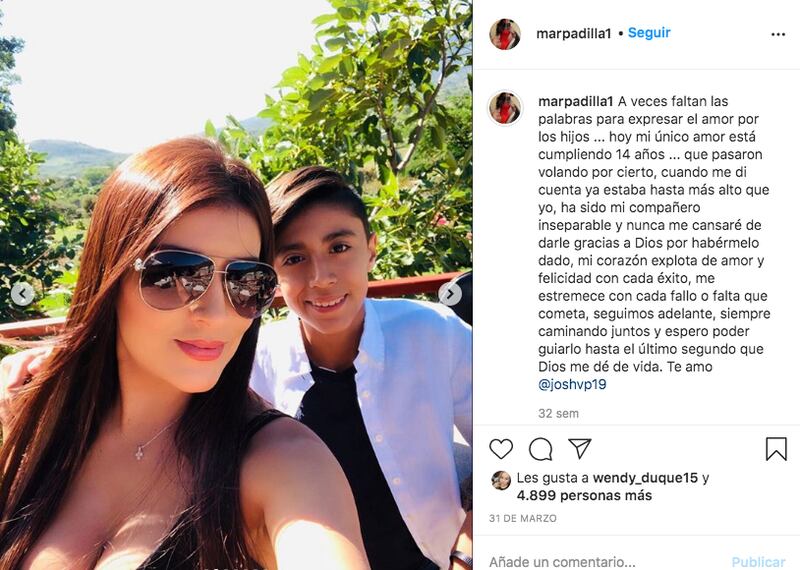Open the @joshvp19 mention link
800x570 pixels.
click(572, 384)
